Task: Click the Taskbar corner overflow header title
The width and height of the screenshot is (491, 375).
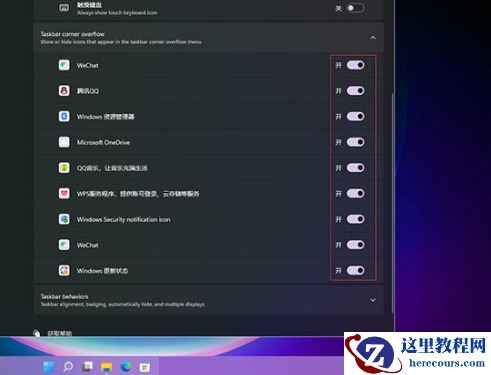Action: (x=72, y=34)
